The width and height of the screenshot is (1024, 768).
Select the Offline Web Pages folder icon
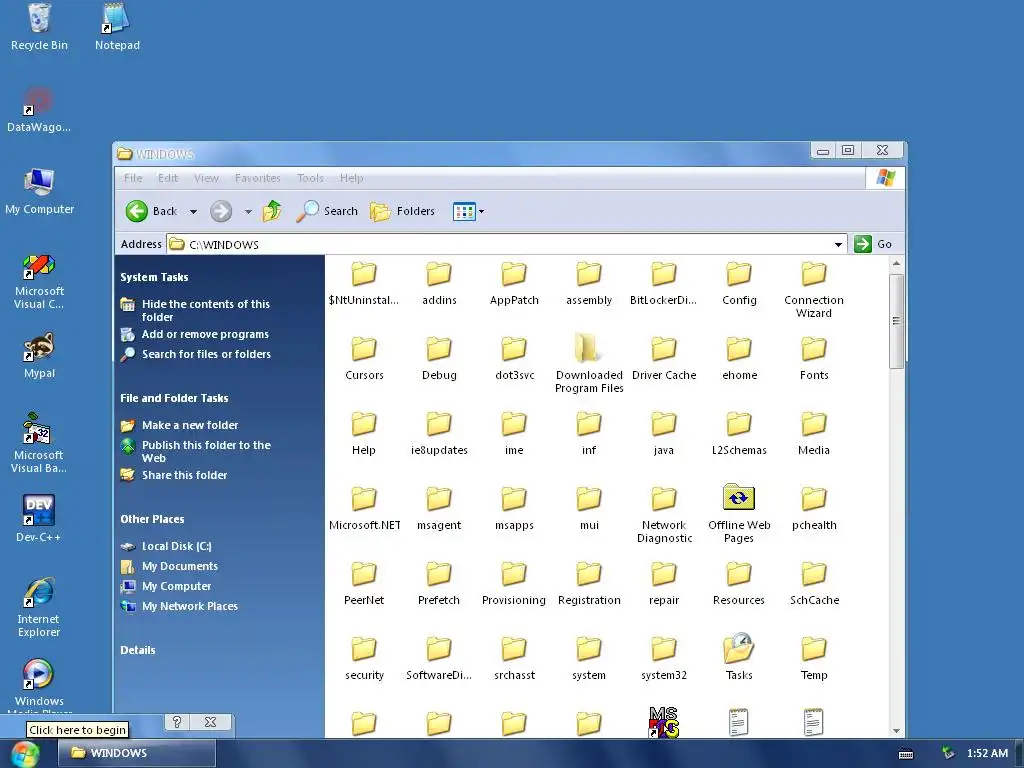739,498
